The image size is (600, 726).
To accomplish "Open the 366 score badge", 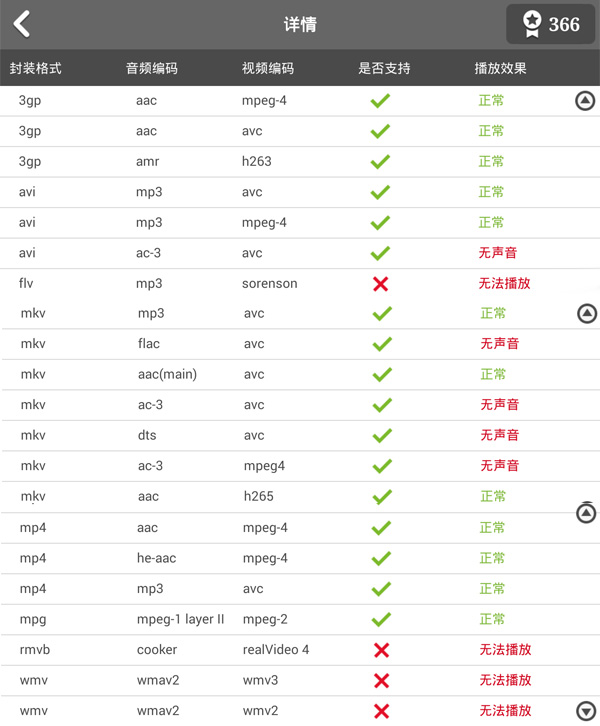I will coord(550,24).
